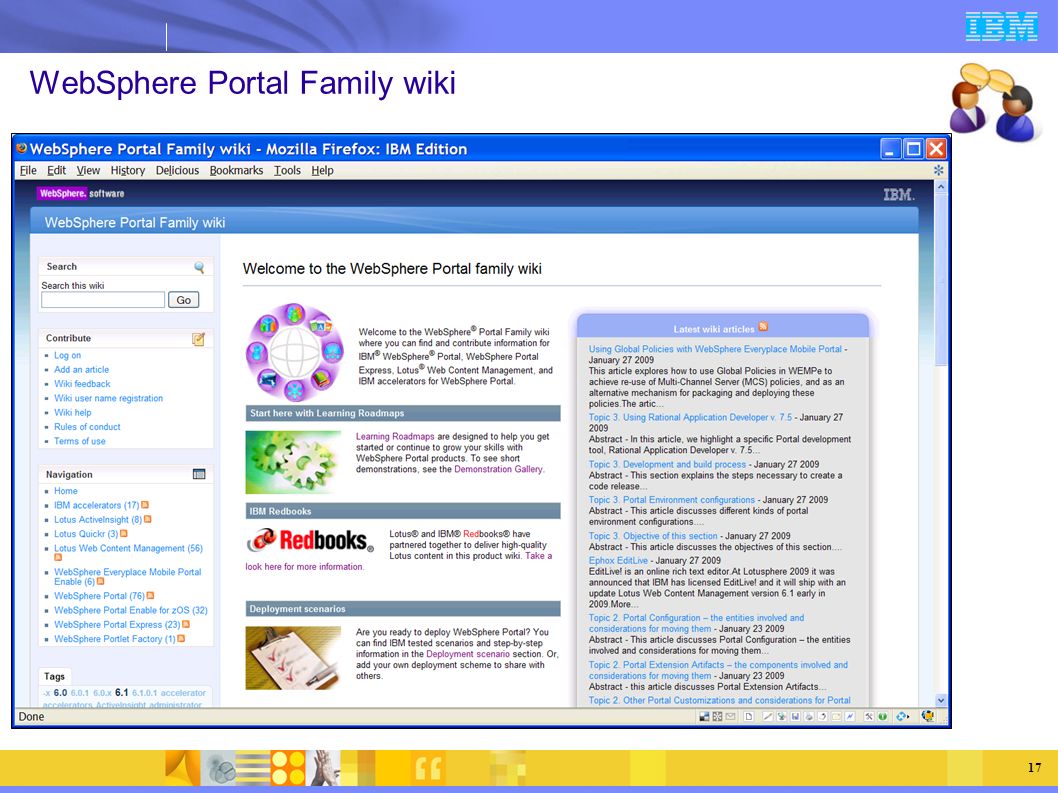Click the blank page icon in status bar
Image resolution: width=1058 pixels, height=793 pixels.
(748, 717)
